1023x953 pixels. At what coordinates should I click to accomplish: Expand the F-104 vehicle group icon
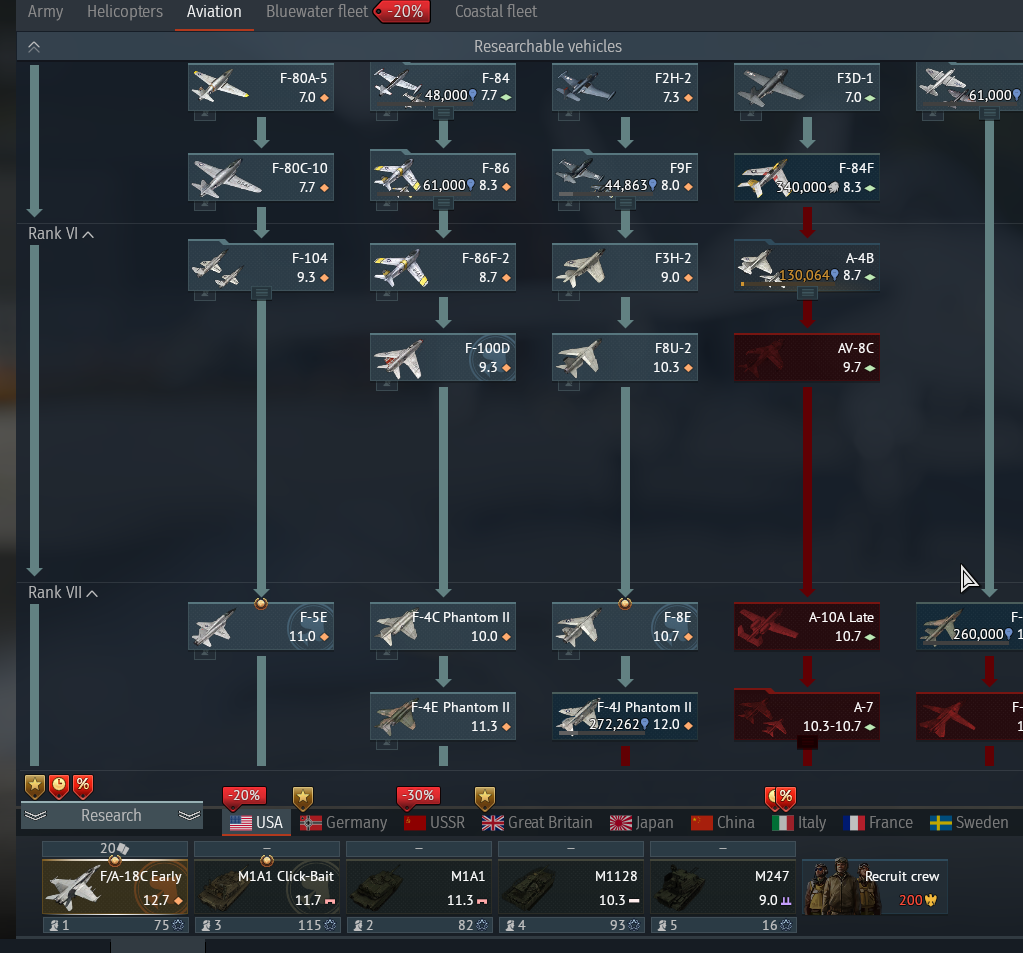(x=262, y=294)
